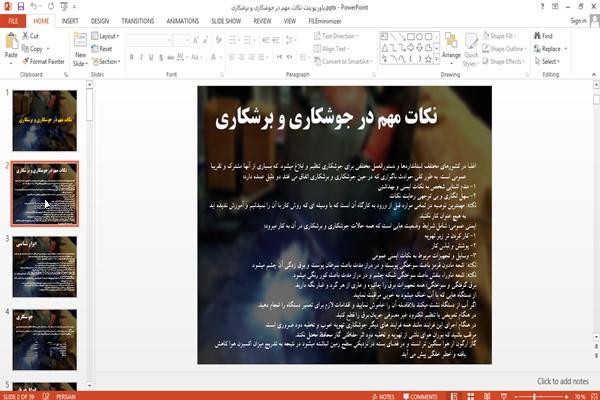Toggle Strikethrough formatting
Image resolution: width=600 pixels, height=400 pixels.
[170, 57]
